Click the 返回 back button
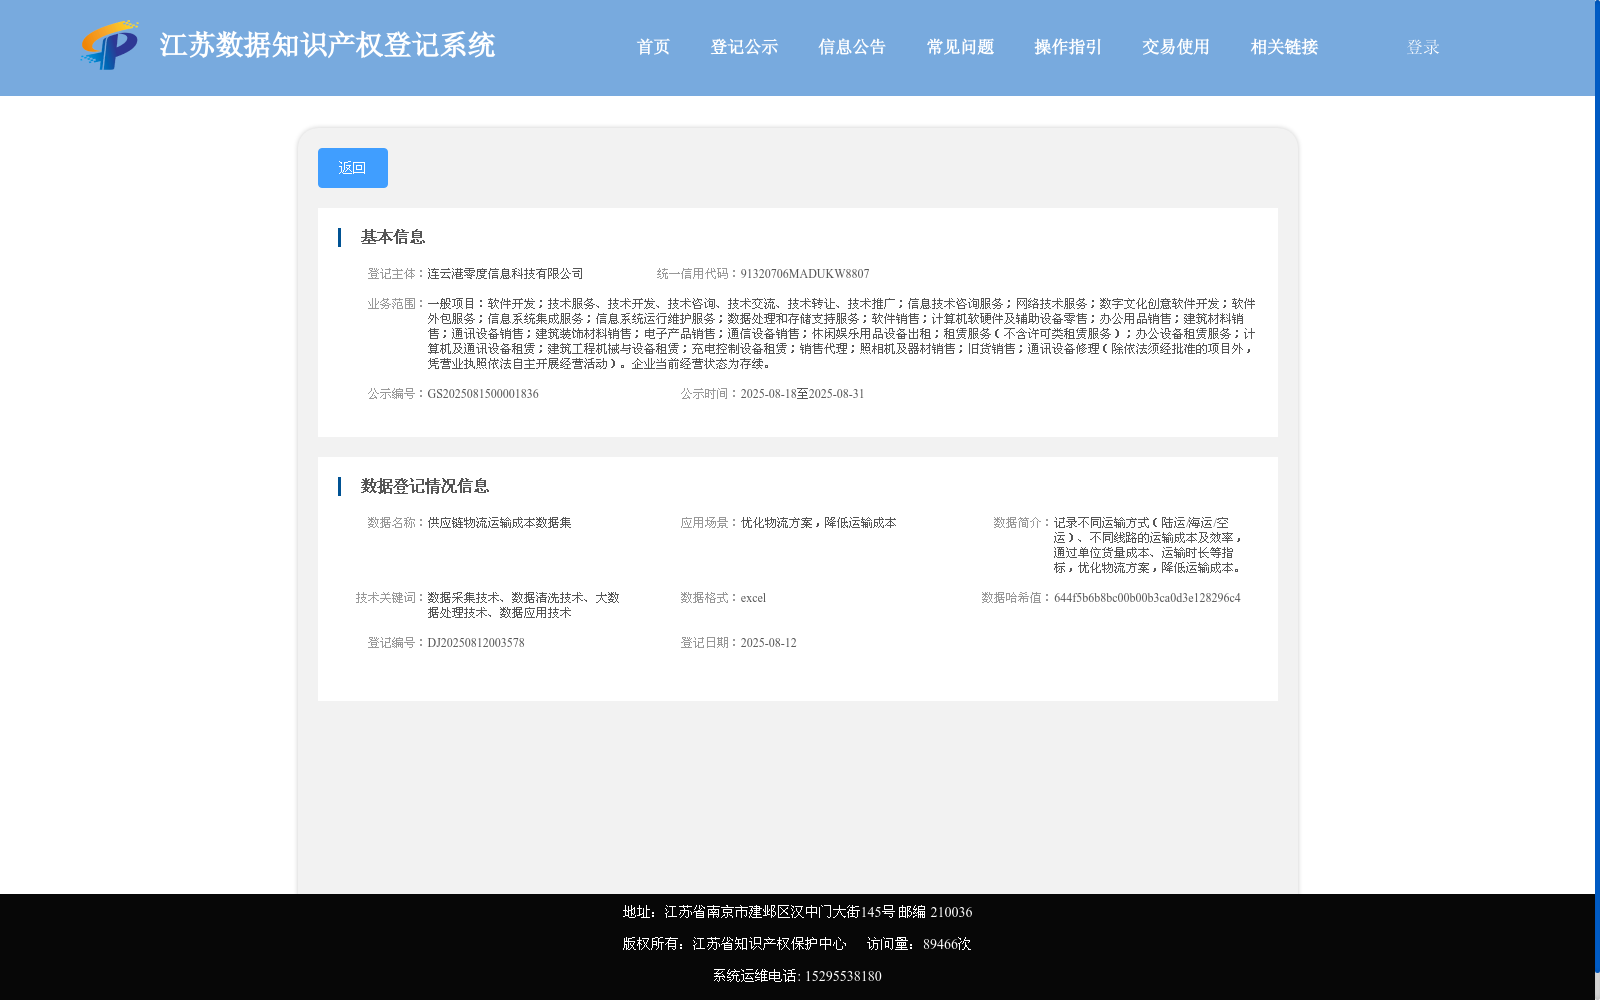 (353, 168)
